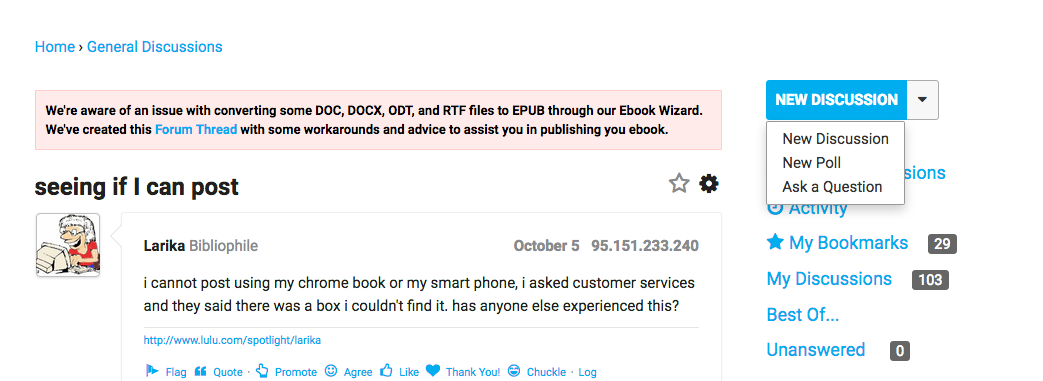Viewport: 1043px width, 381px height.
Task: Open the Unanswered discussions link
Action: point(816,350)
